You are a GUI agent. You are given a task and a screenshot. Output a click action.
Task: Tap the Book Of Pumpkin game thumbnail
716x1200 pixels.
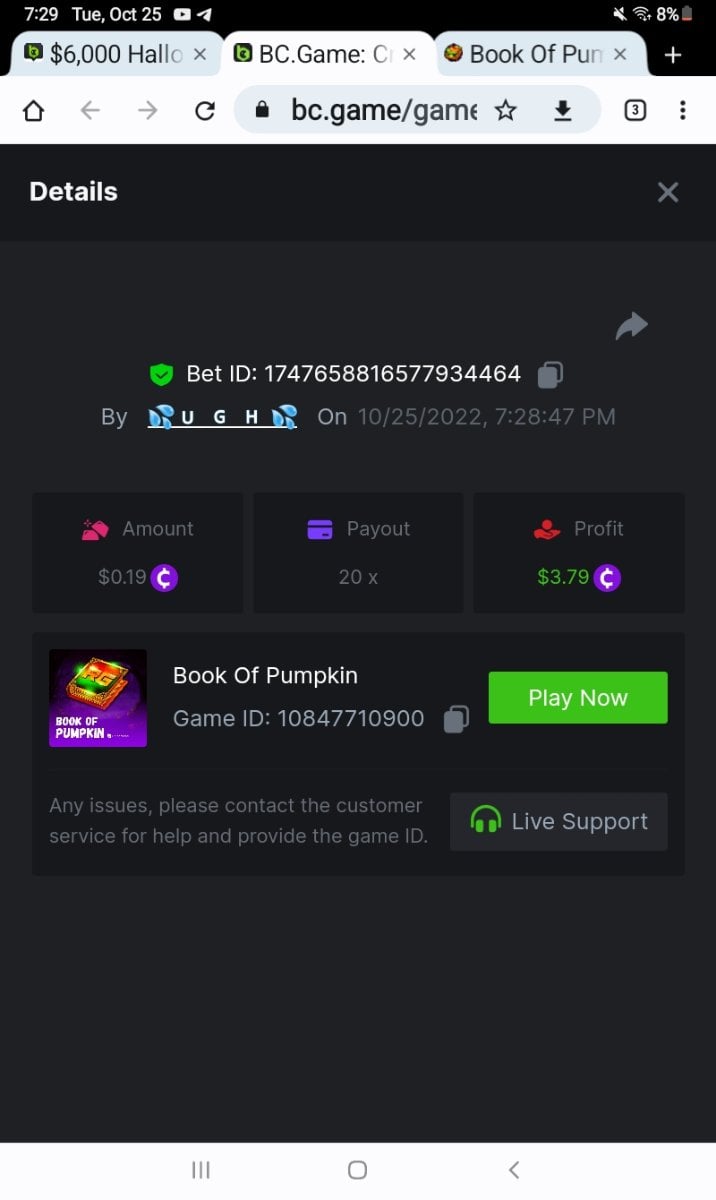point(98,698)
